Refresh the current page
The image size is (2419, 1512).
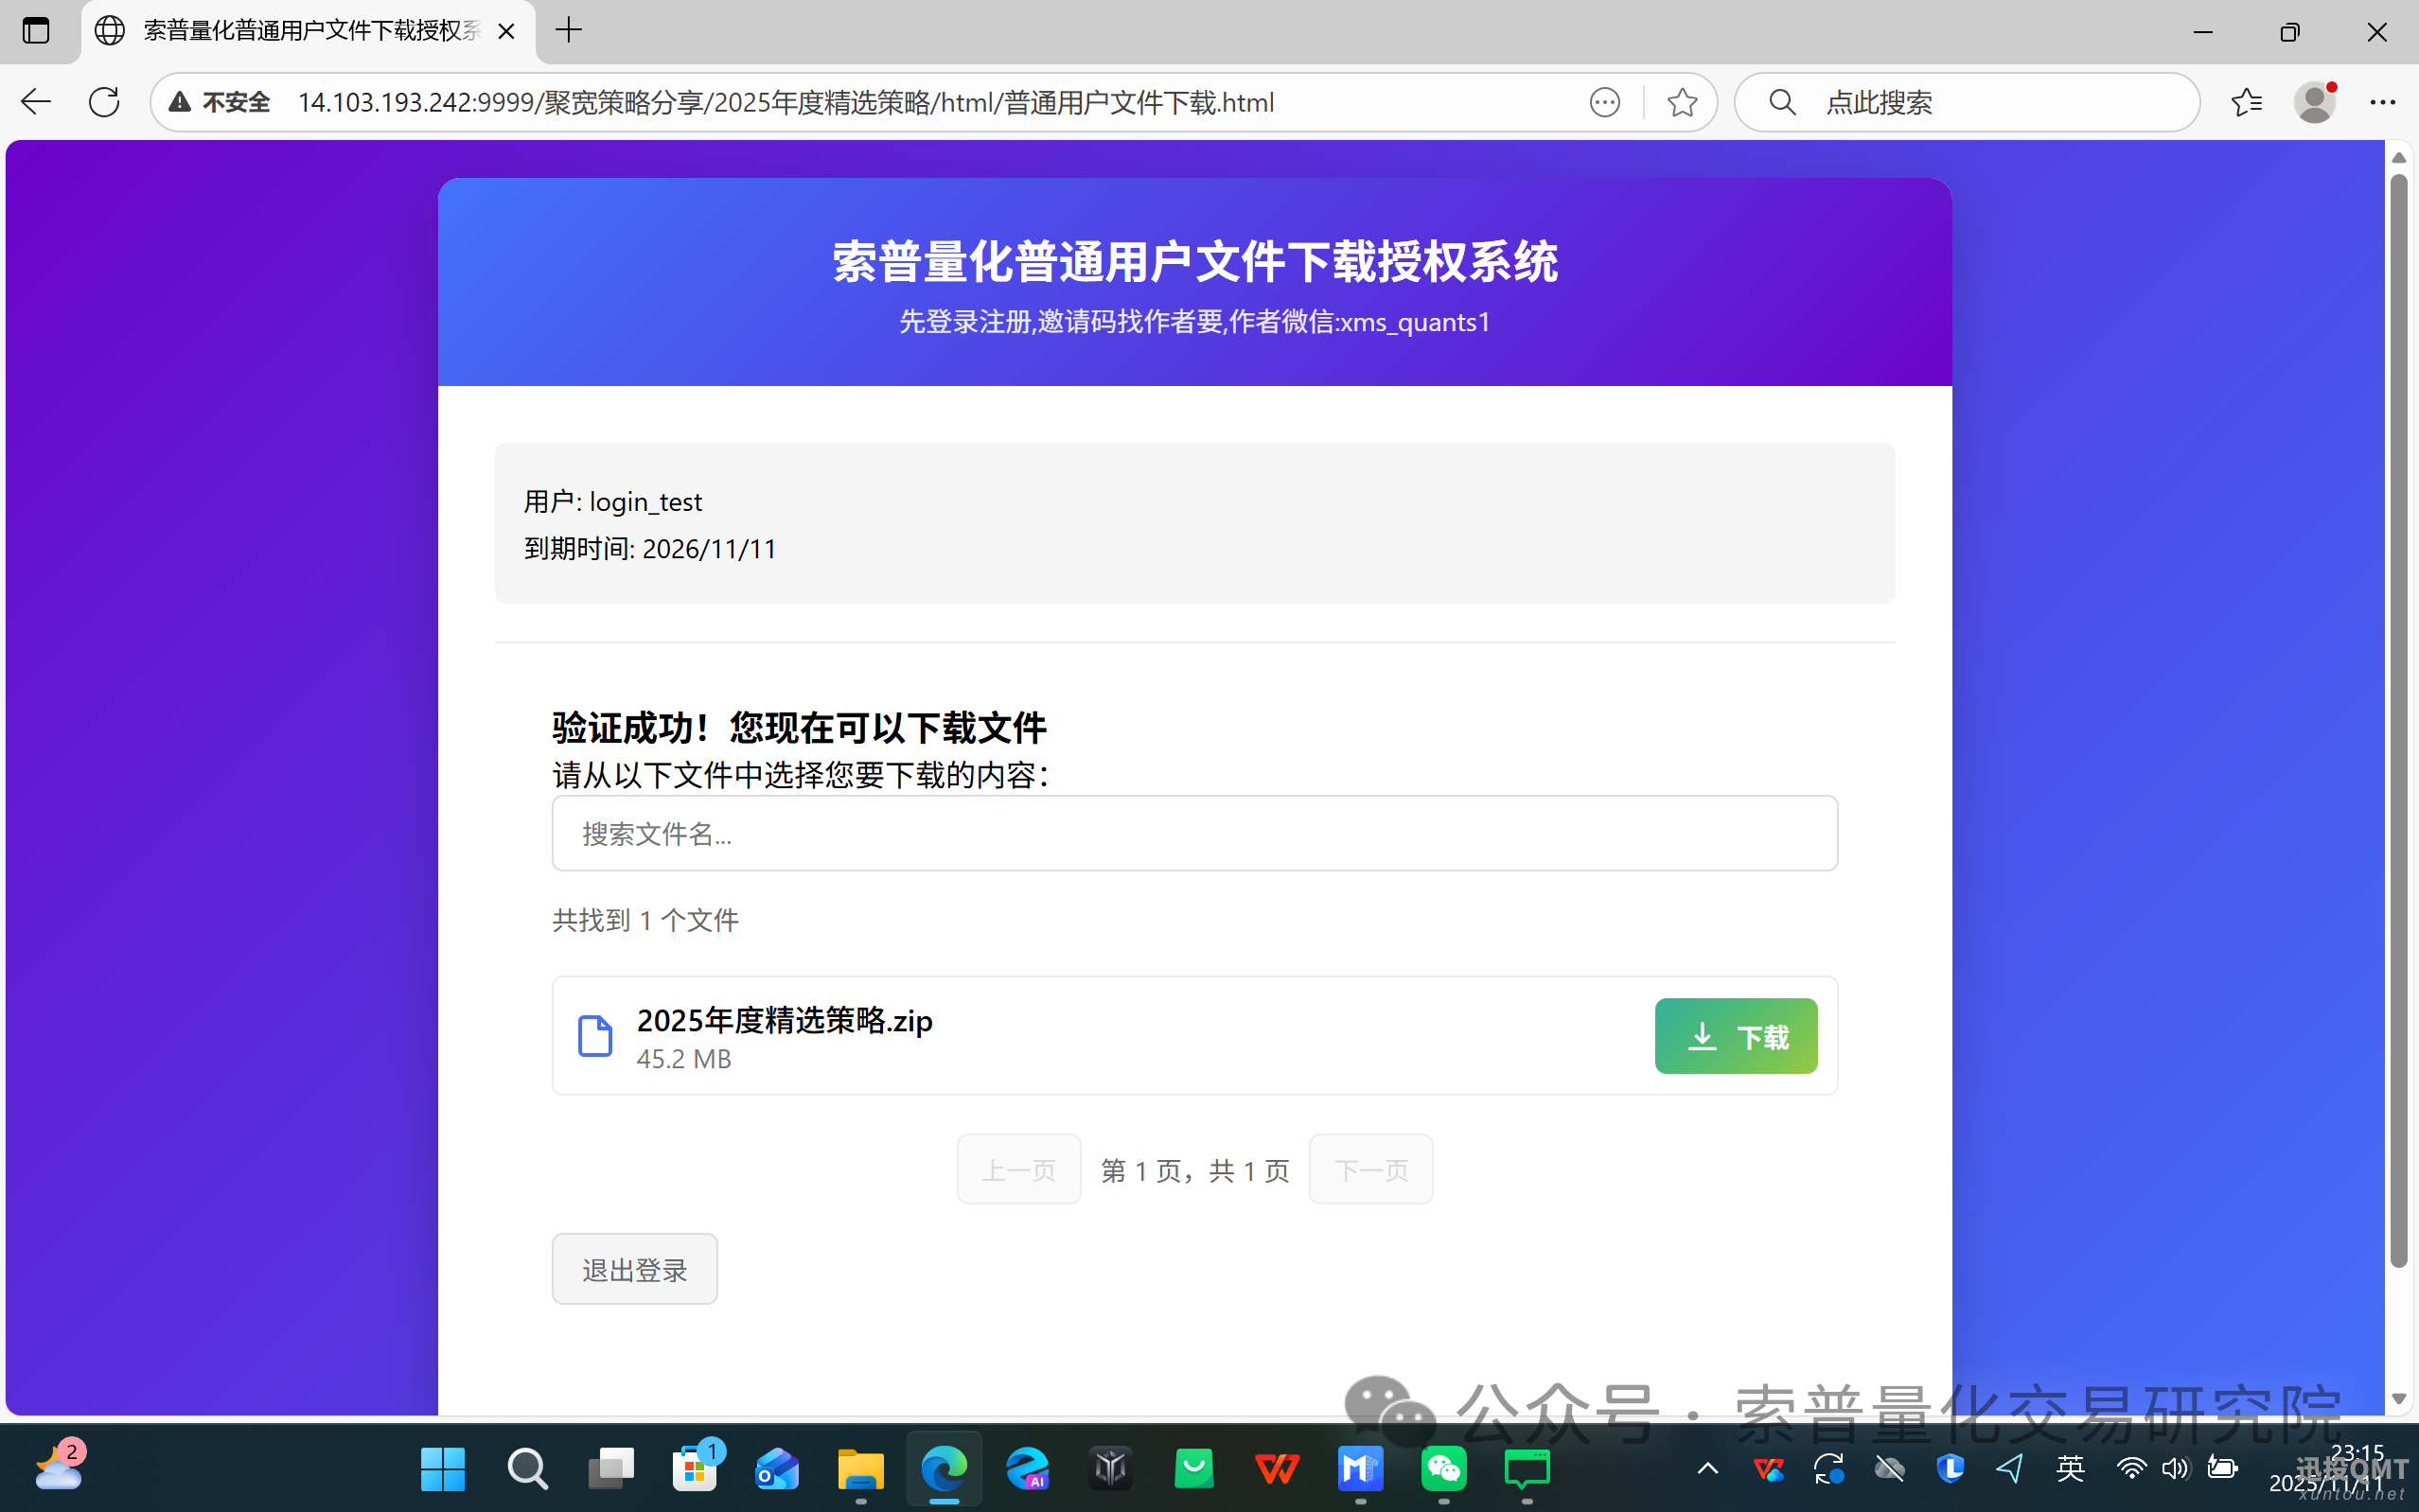104,102
